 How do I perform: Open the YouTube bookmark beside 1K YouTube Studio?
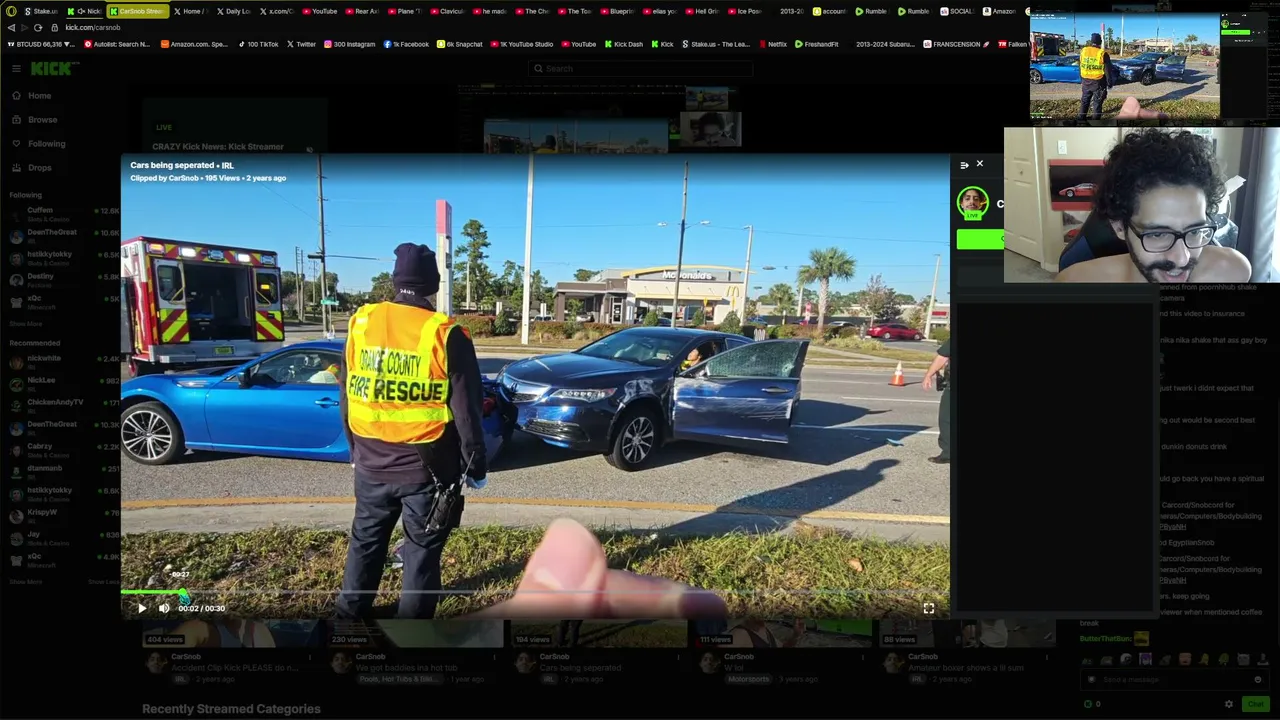(x=579, y=44)
